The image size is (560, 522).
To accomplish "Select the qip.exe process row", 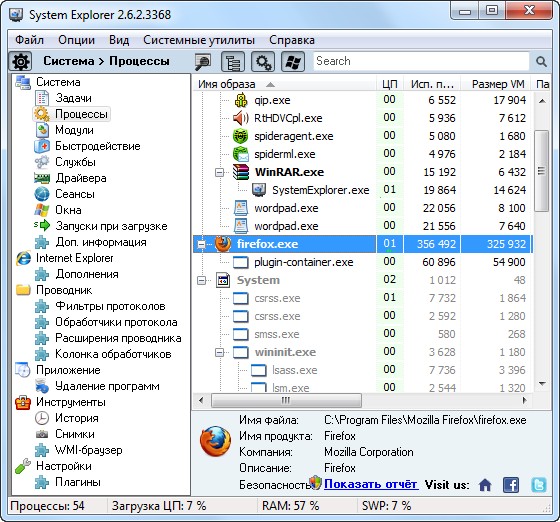I will [x=362, y=100].
